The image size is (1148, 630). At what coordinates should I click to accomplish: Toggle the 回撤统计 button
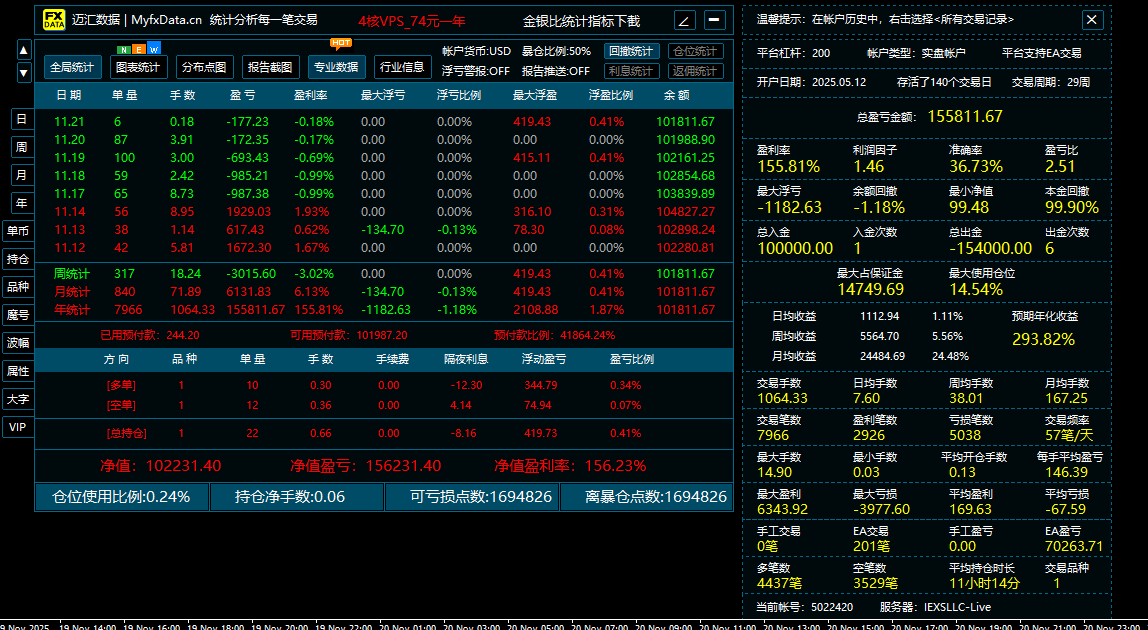pos(632,51)
